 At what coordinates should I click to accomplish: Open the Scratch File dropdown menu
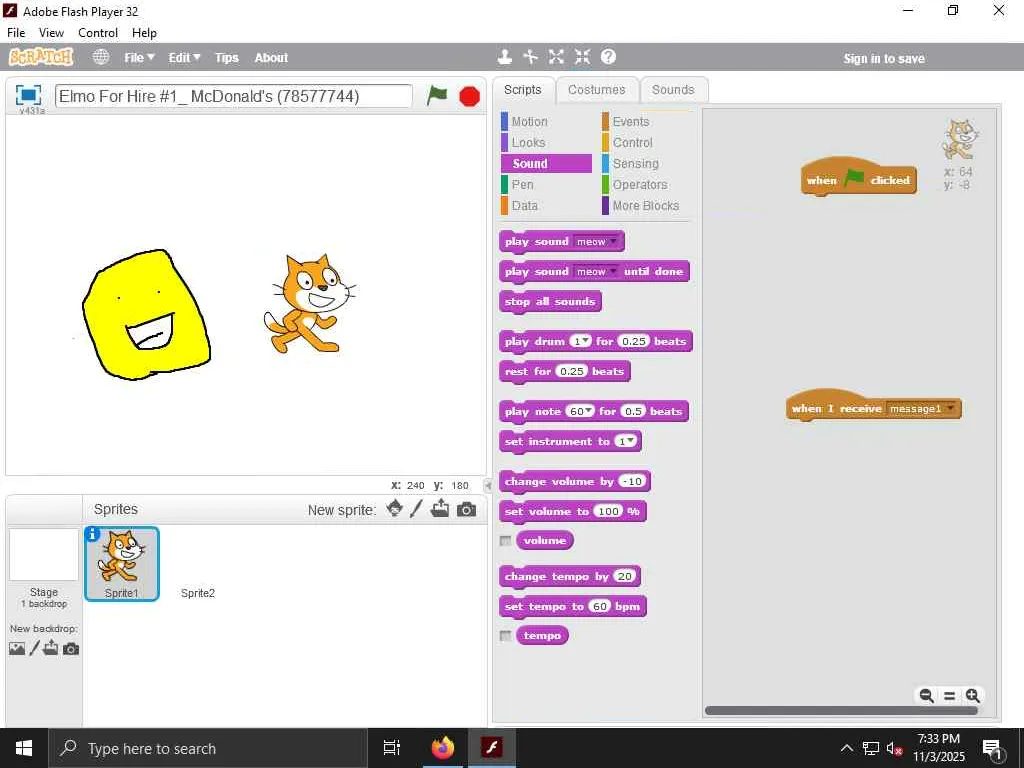pos(139,57)
